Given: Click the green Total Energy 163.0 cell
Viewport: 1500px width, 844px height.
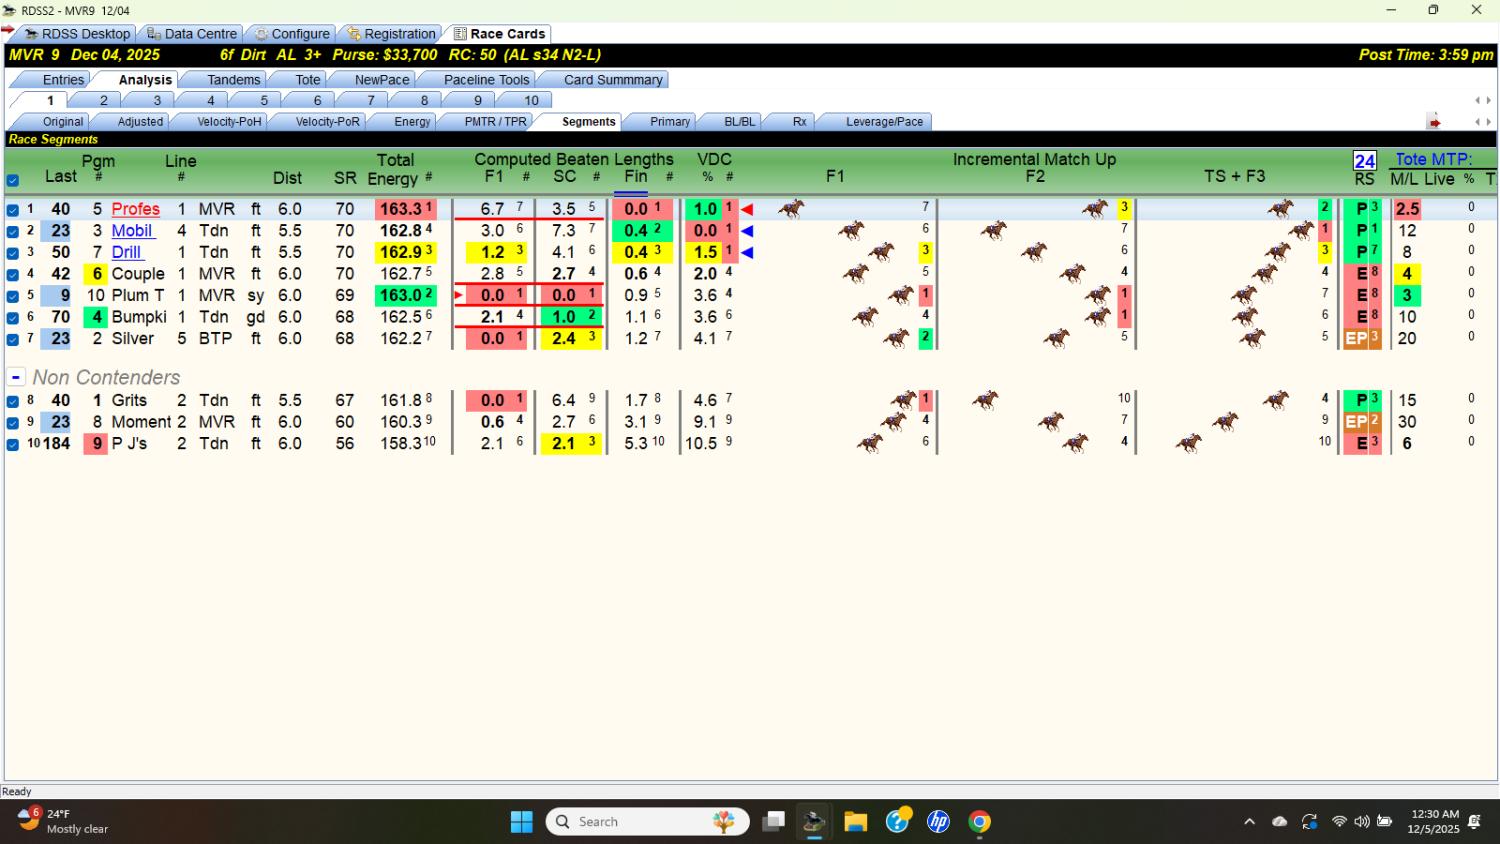Looking at the screenshot, I should click(406, 296).
